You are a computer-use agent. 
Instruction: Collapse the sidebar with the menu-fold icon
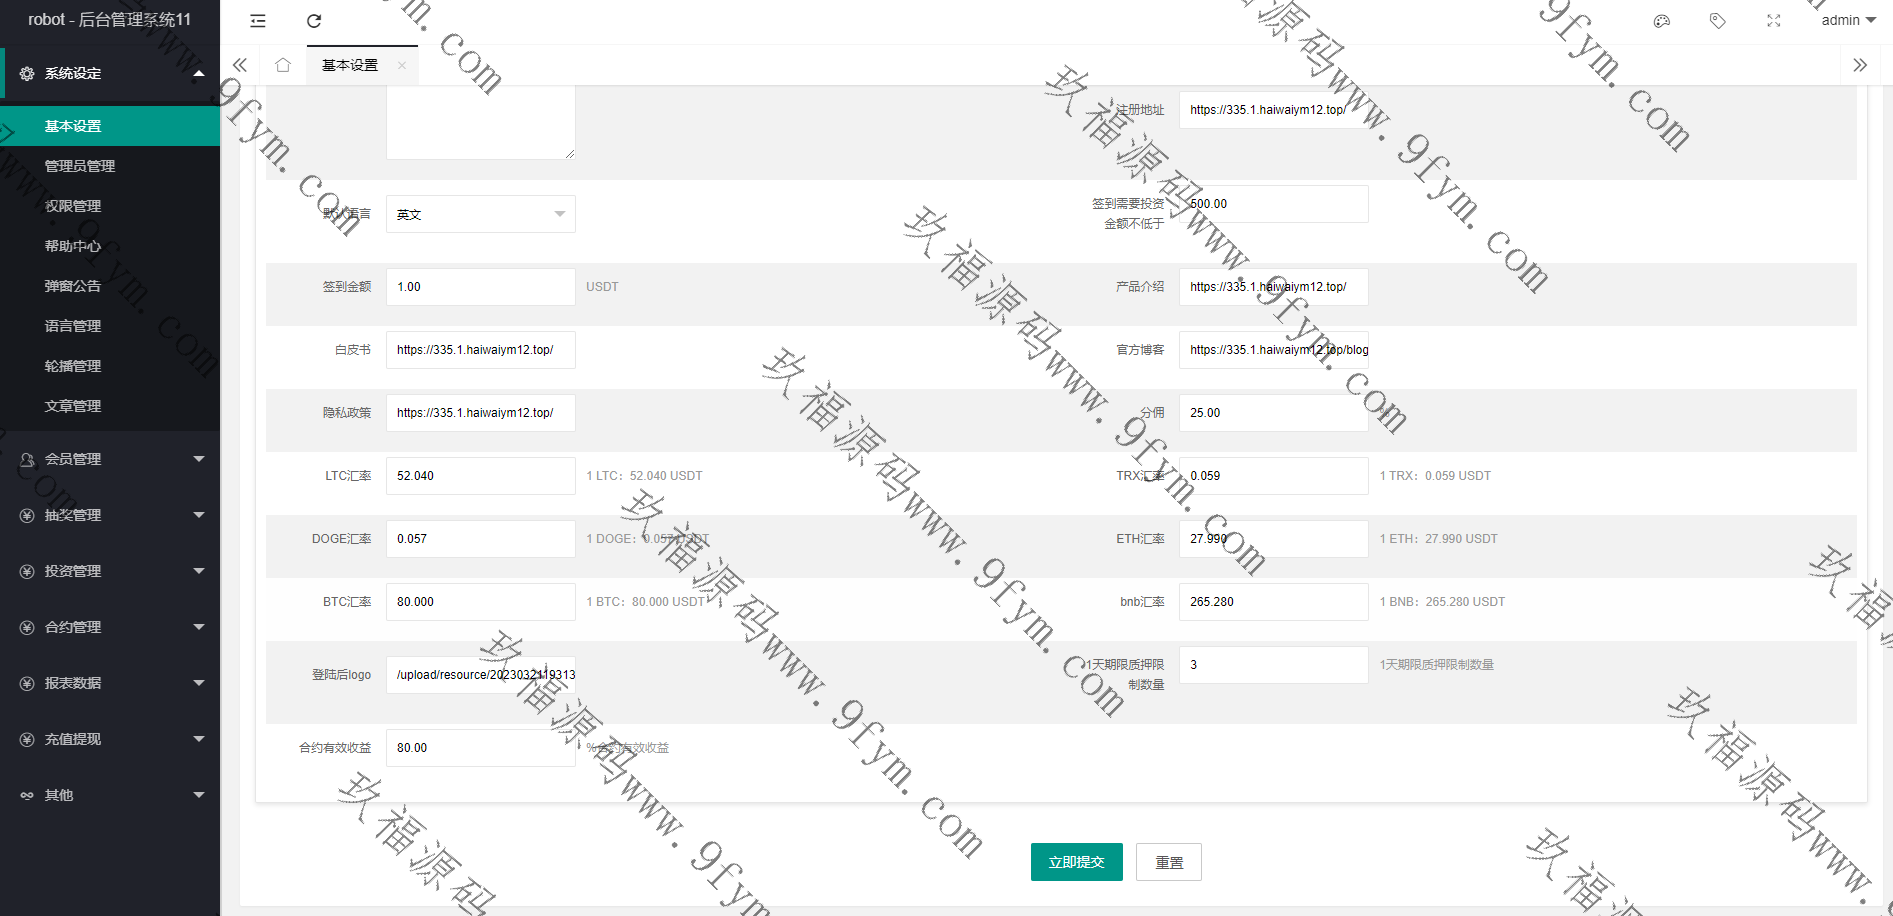(258, 21)
